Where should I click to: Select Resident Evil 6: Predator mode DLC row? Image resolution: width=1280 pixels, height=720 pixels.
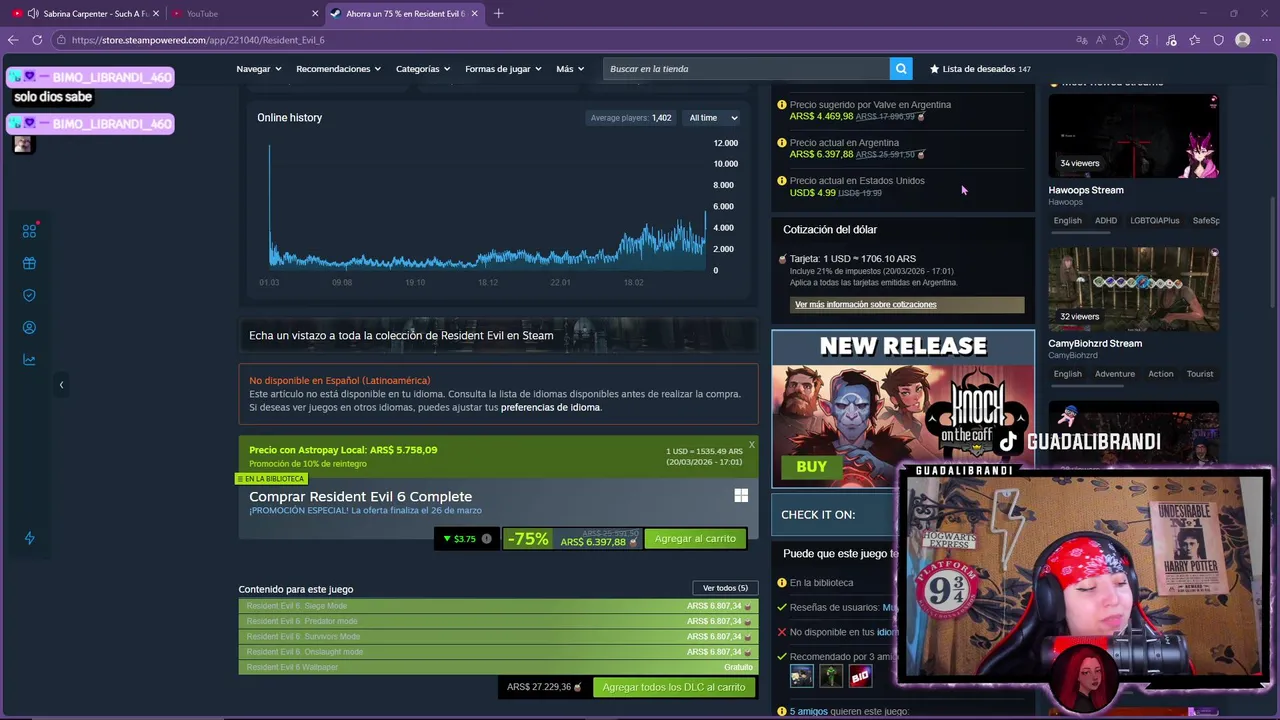point(498,621)
